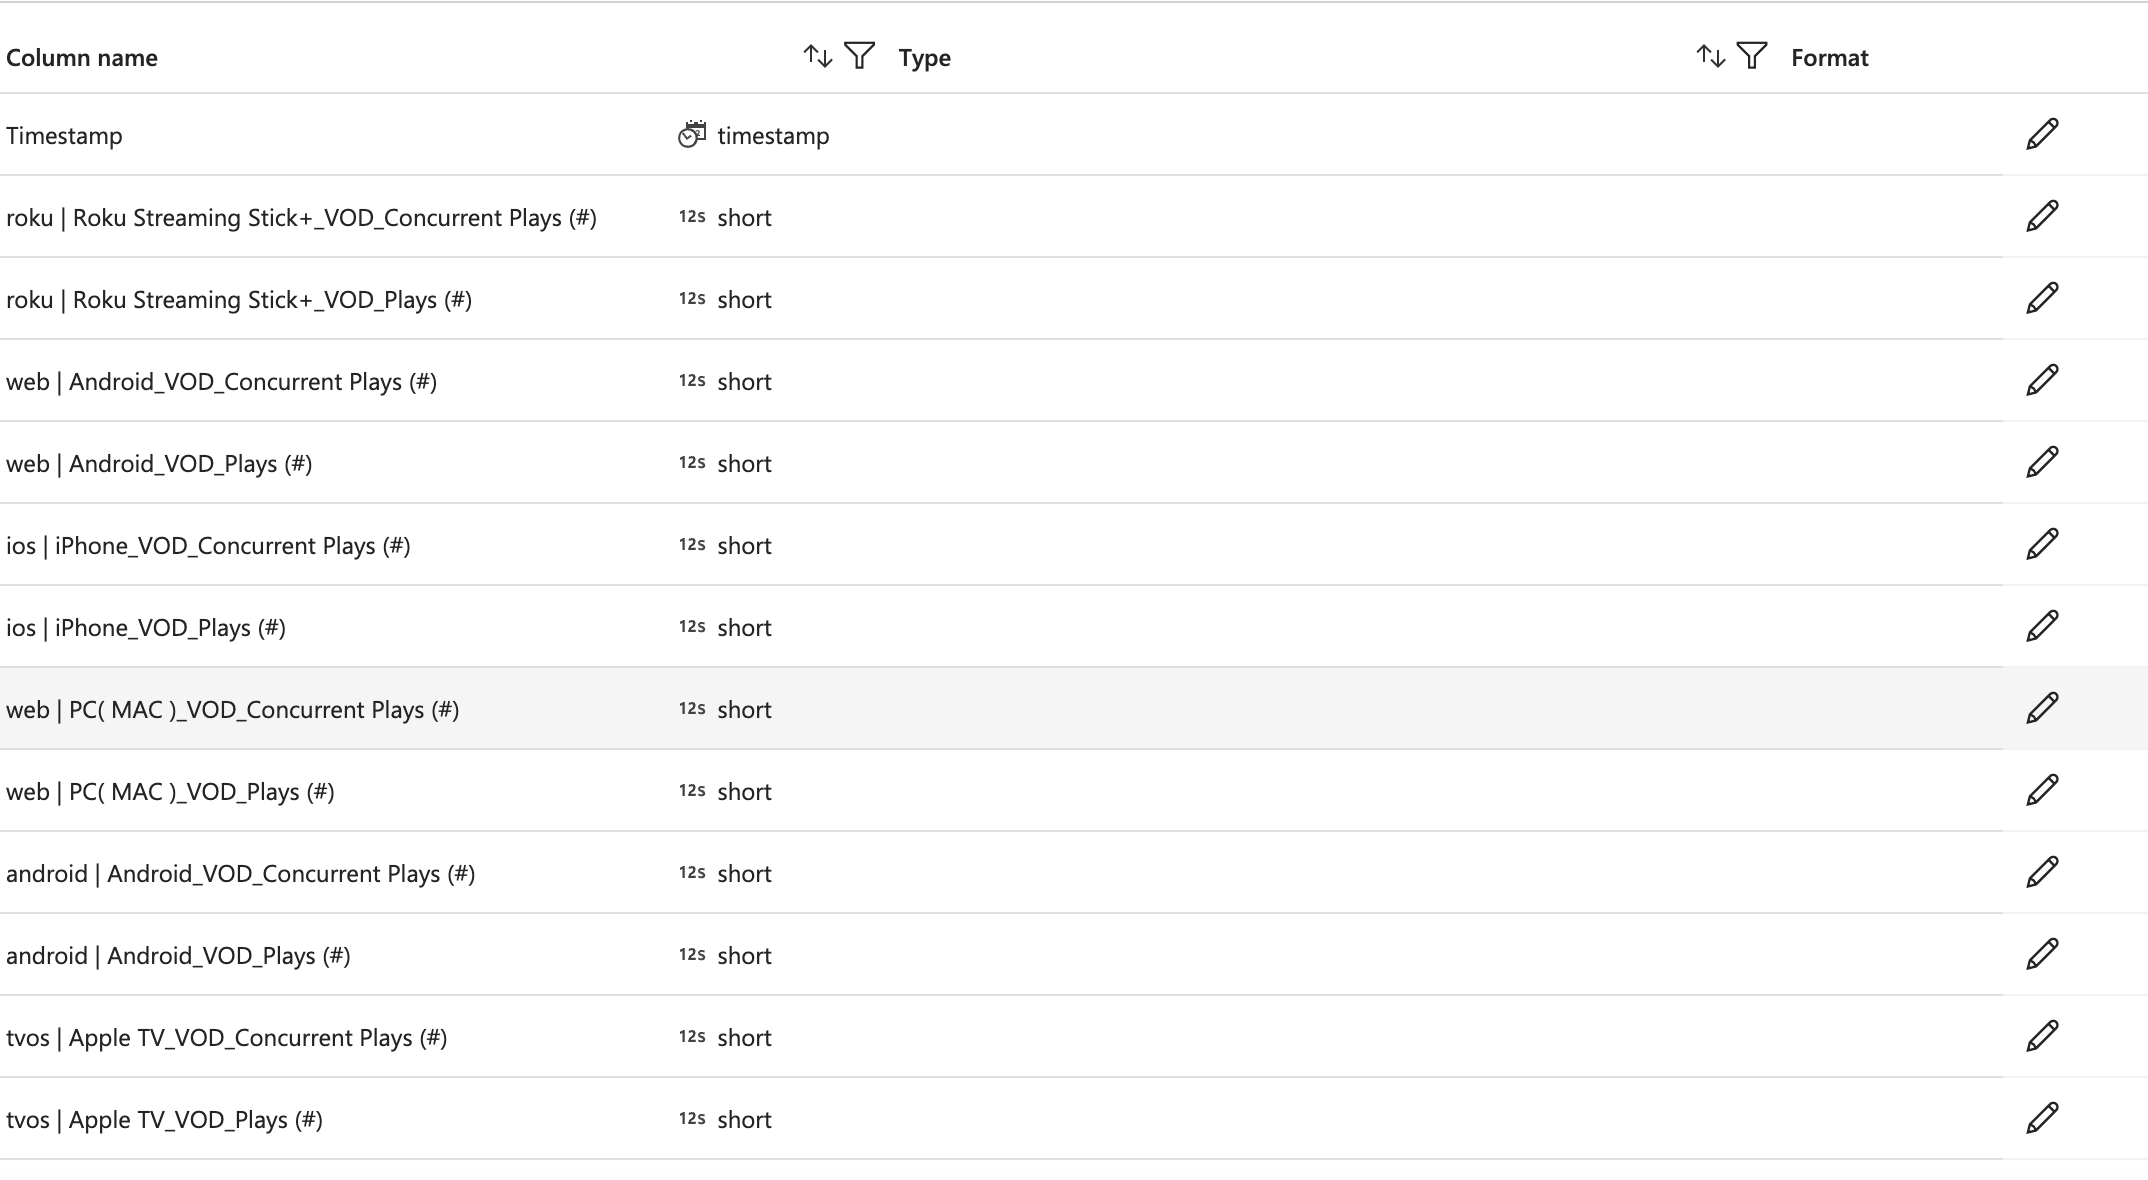2148x1180 pixels.
Task: Edit the tvos Apple TV_VOD_Plays column
Action: click(x=2042, y=1118)
